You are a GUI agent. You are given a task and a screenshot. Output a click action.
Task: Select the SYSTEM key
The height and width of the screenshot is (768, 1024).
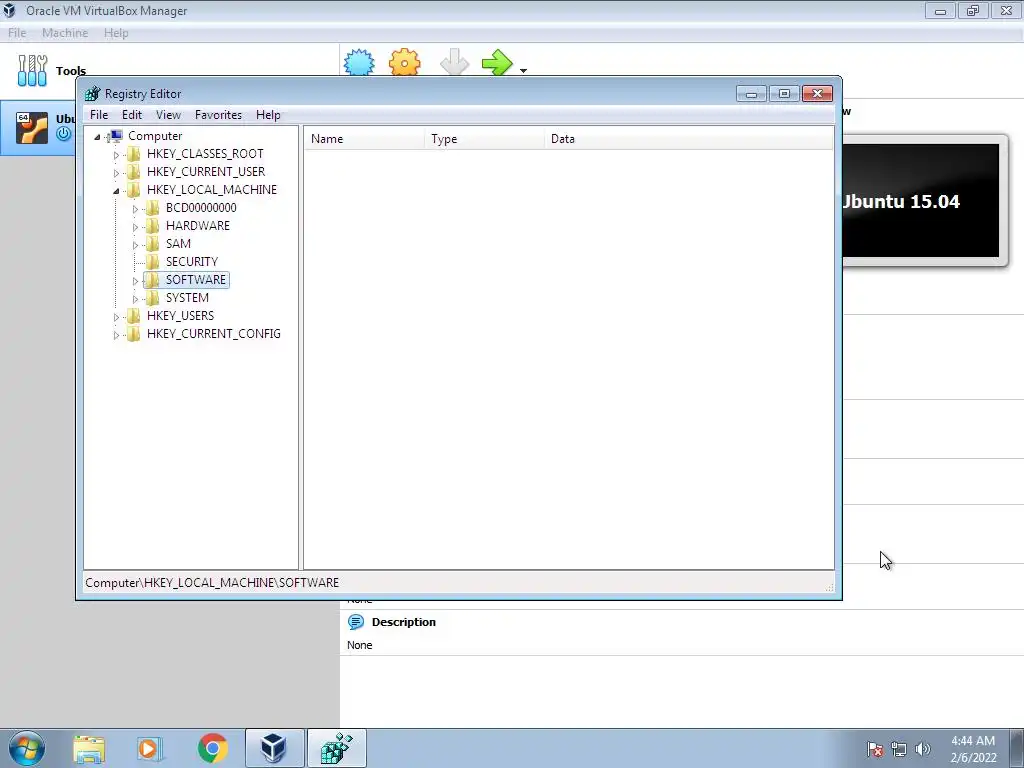(x=187, y=297)
